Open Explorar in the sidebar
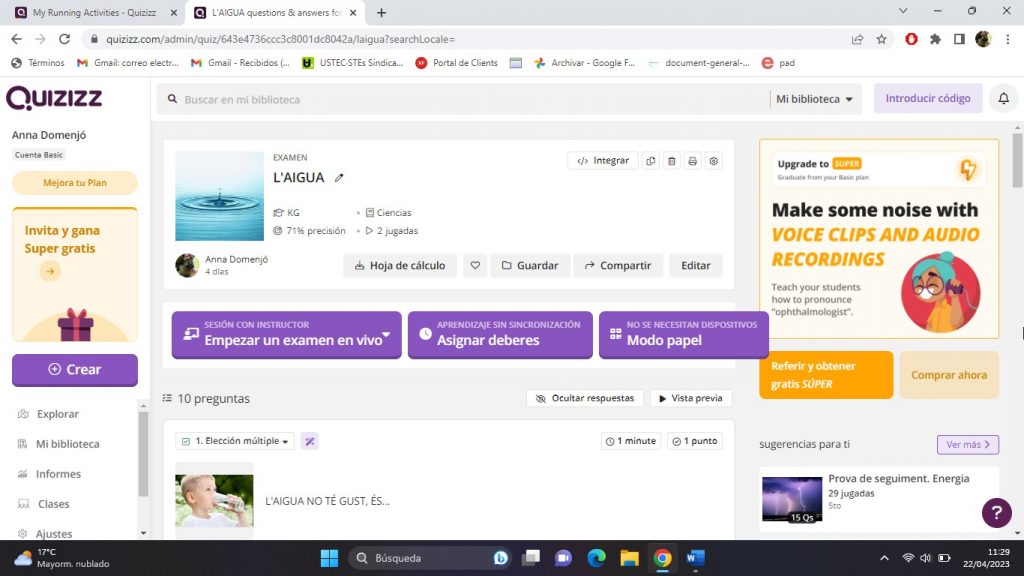Image resolution: width=1024 pixels, height=576 pixels. point(58,414)
